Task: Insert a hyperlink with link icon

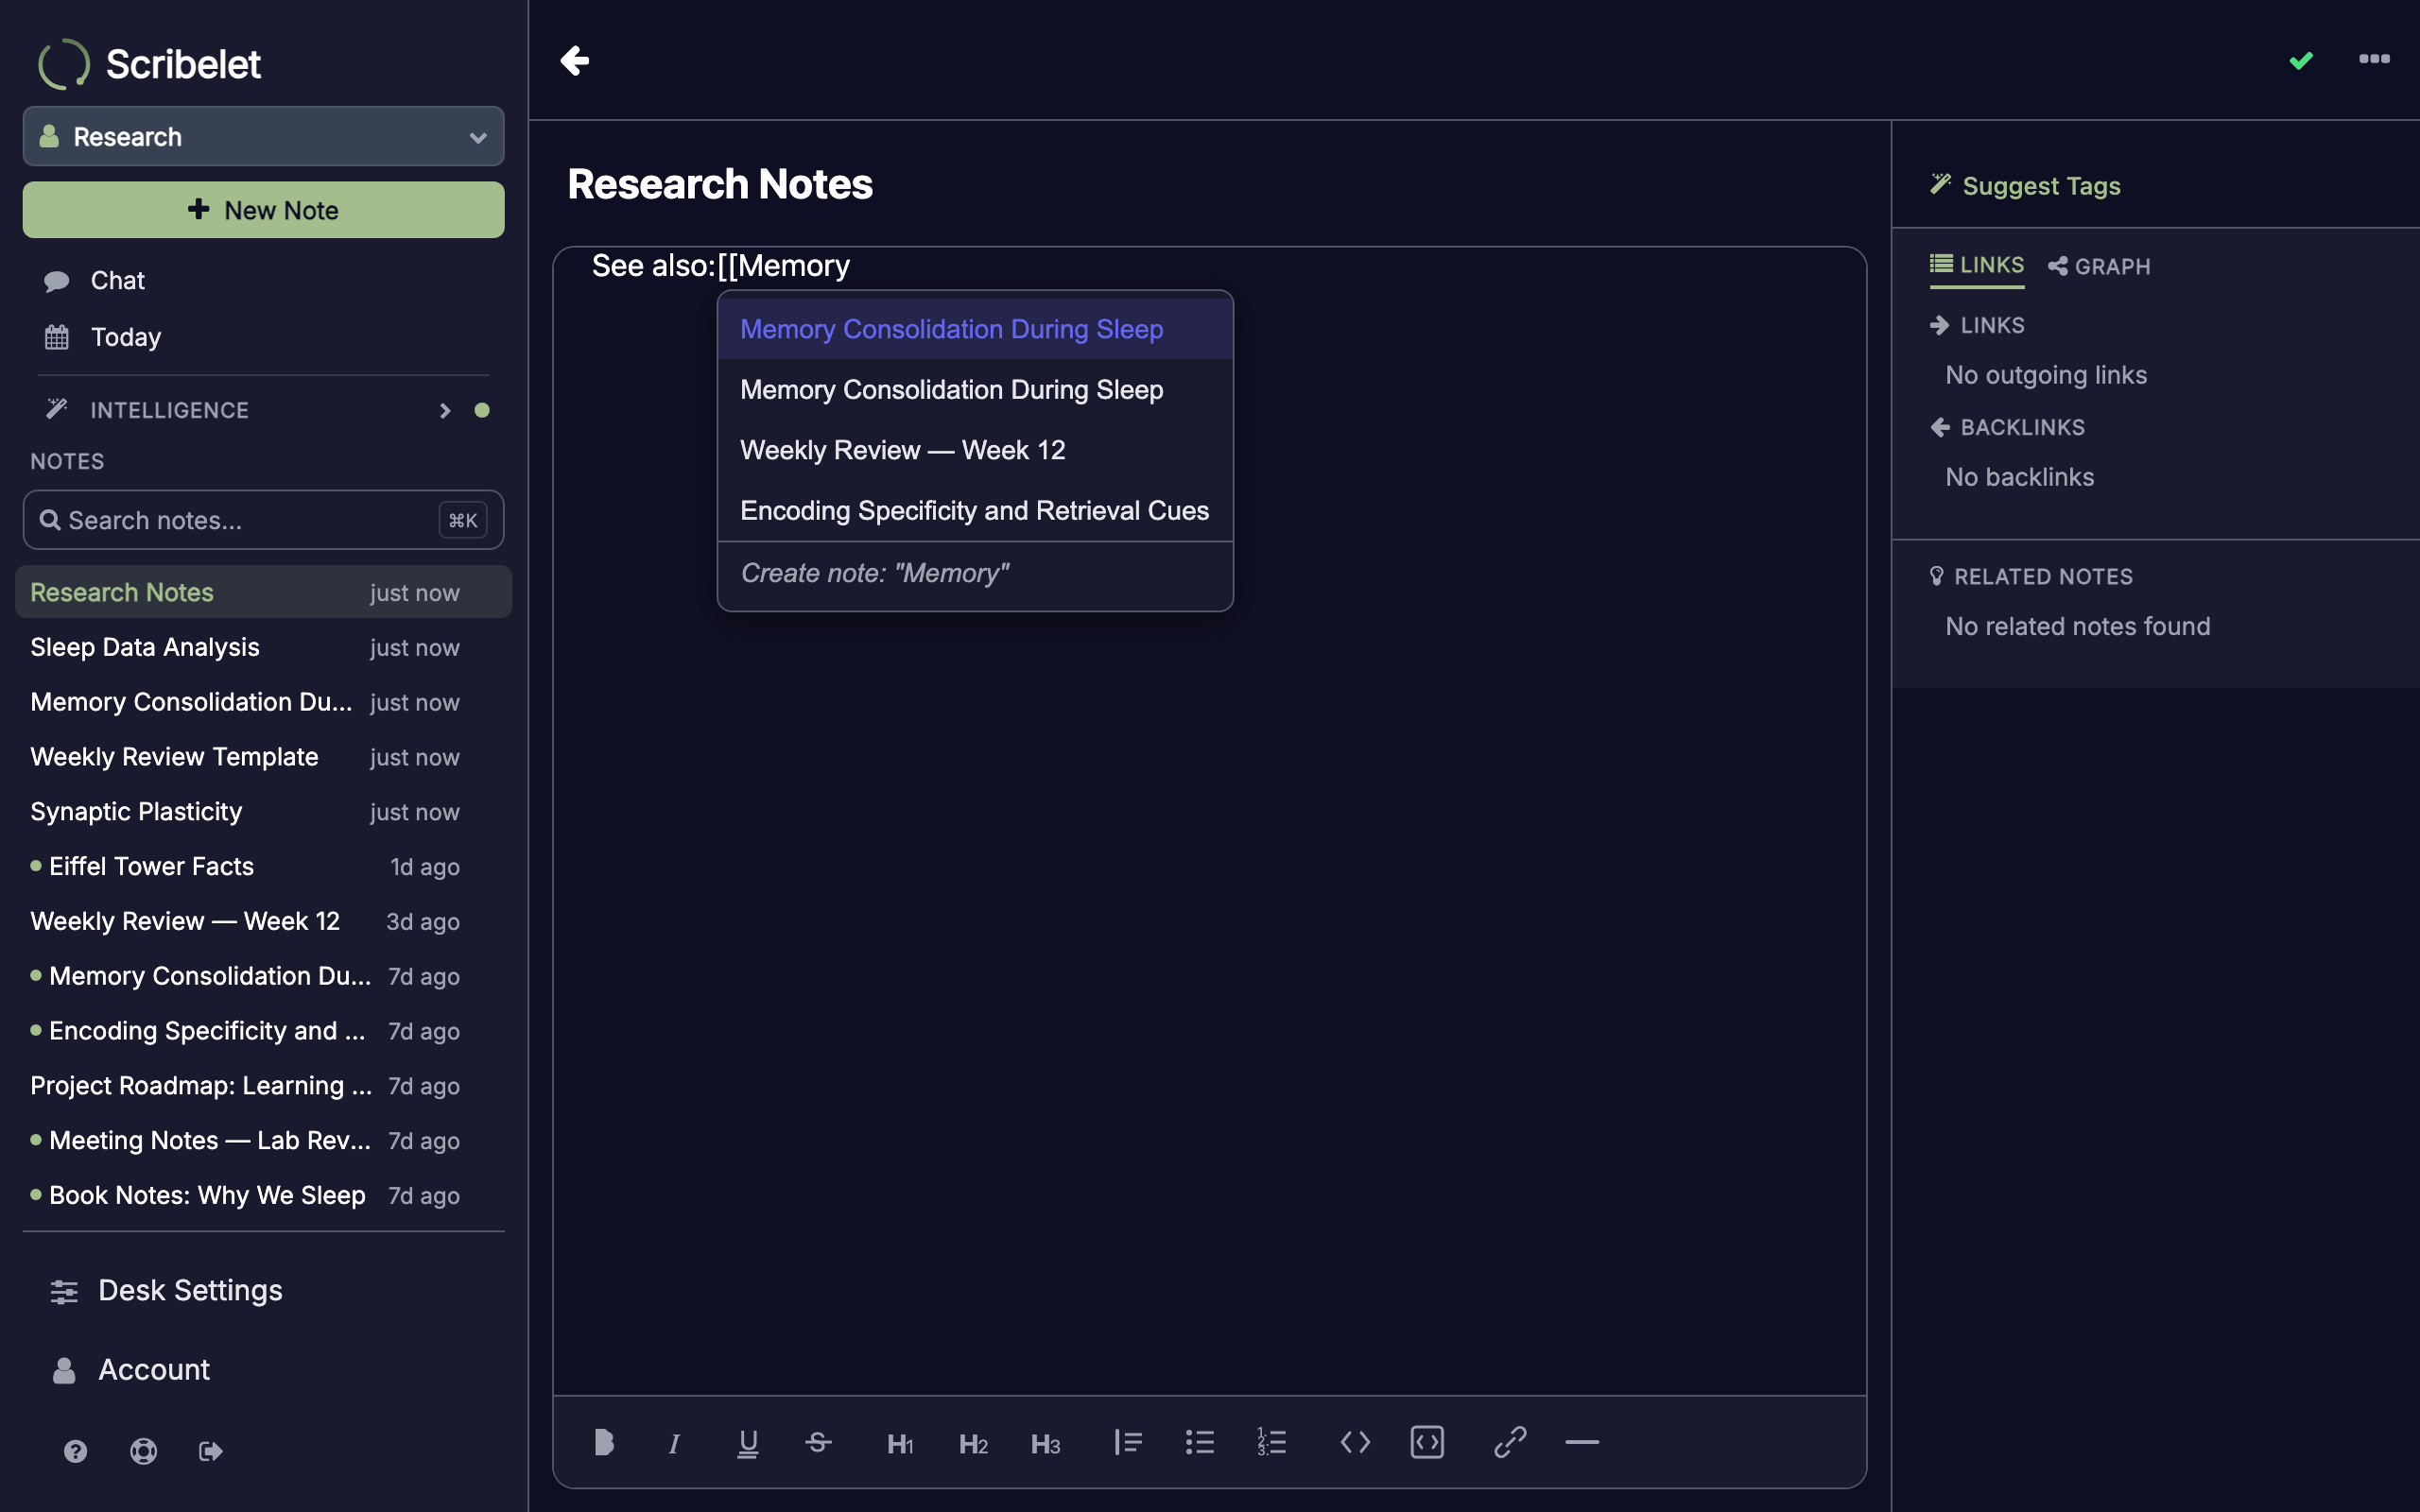Action: [x=1510, y=1442]
